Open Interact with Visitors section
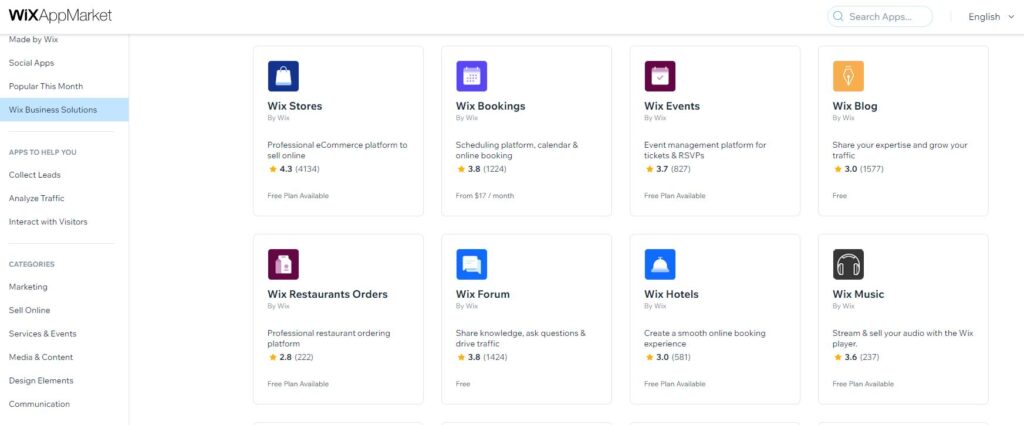The height and width of the screenshot is (425, 1024). (48, 222)
